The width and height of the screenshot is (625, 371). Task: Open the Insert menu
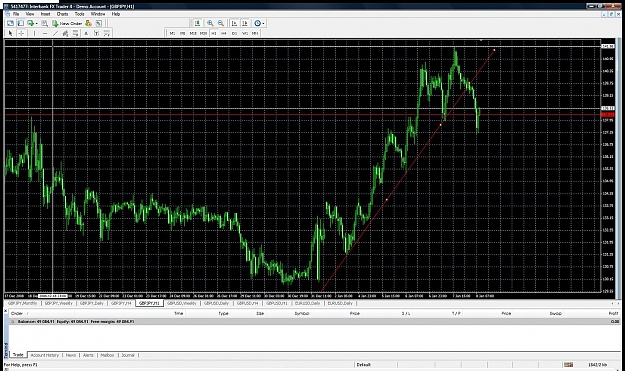(45, 14)
